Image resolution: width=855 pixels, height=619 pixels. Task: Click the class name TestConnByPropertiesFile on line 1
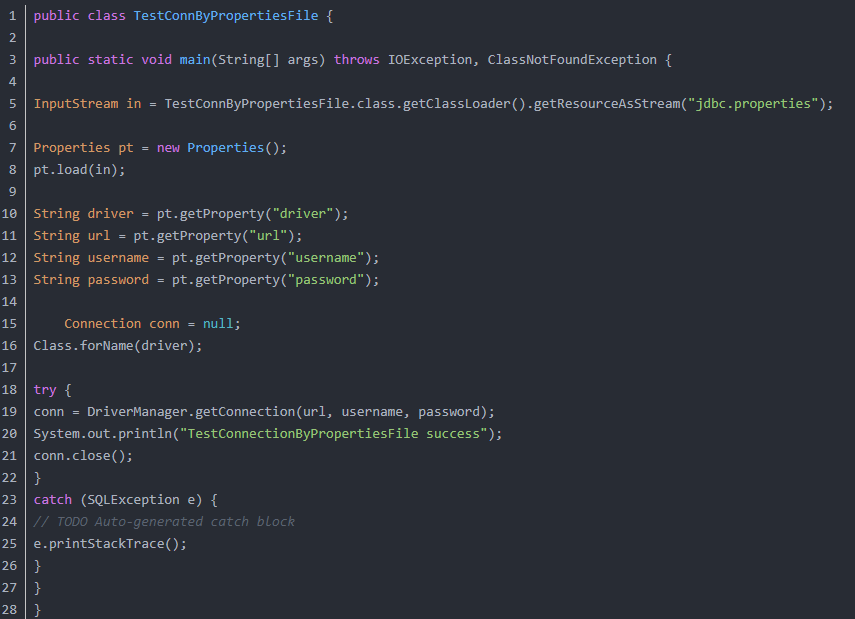[x=226, y=16]
